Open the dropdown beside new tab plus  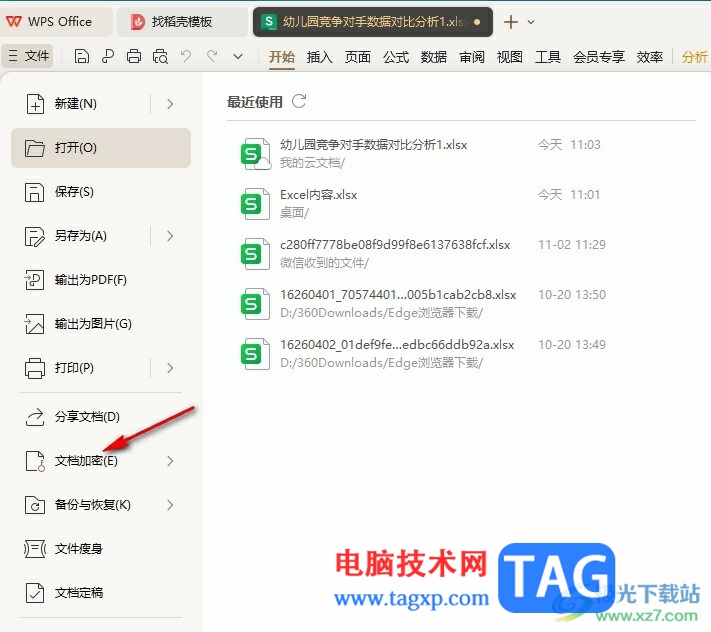[531, 22]
